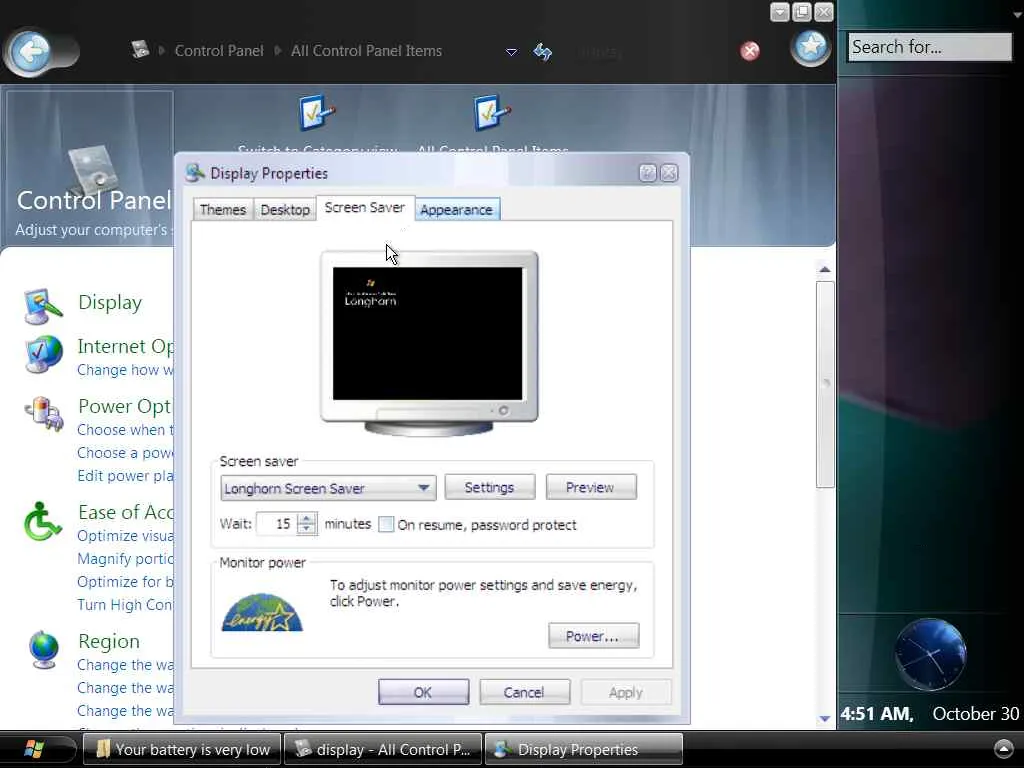1024x768 pixels.
Task: Click the Region globe icon
Action: click(x=44, y=650)
